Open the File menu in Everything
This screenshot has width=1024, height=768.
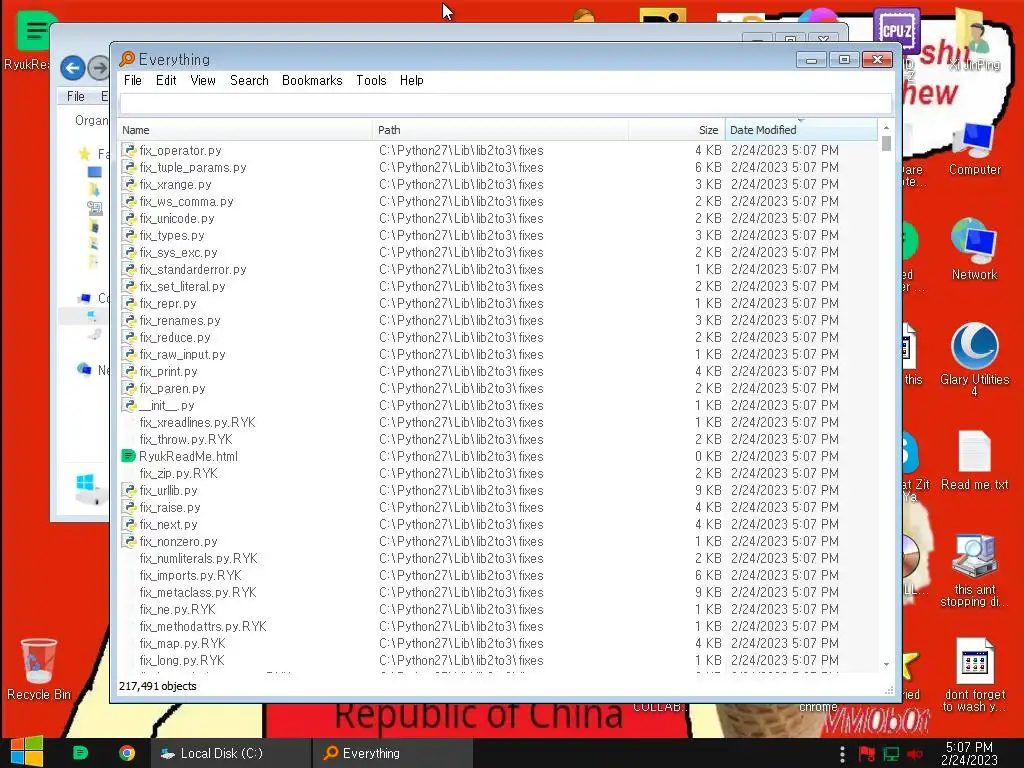[x=133, y=80]
